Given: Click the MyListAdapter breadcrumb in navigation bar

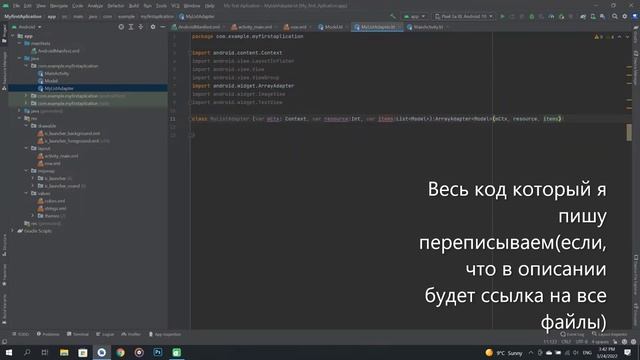Looking at the screenshot, I should click(197, 17).
